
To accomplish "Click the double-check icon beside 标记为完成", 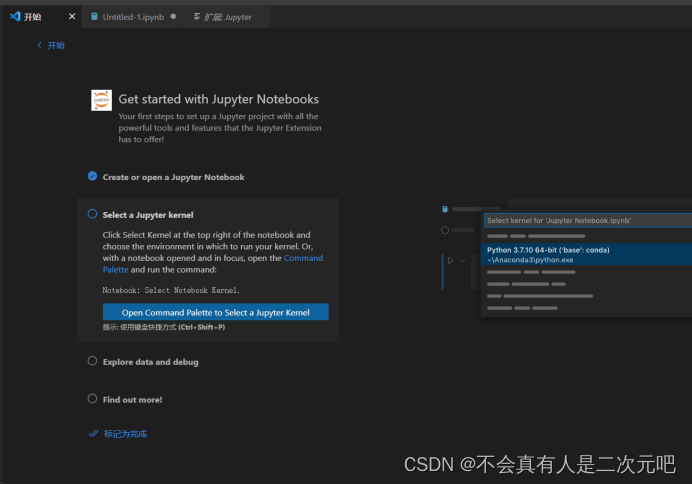I will pyautogui.click(x=94, y=433).
